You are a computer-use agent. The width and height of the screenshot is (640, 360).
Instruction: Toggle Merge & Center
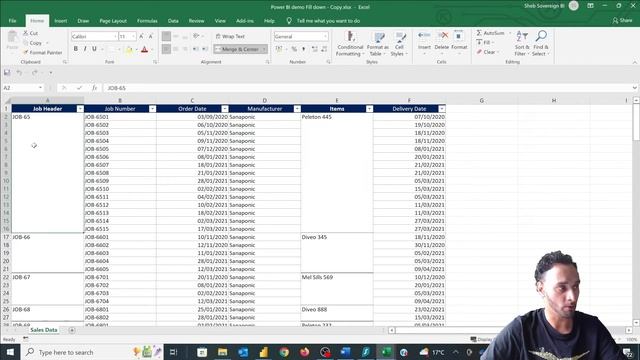click(x=240, y=49)
